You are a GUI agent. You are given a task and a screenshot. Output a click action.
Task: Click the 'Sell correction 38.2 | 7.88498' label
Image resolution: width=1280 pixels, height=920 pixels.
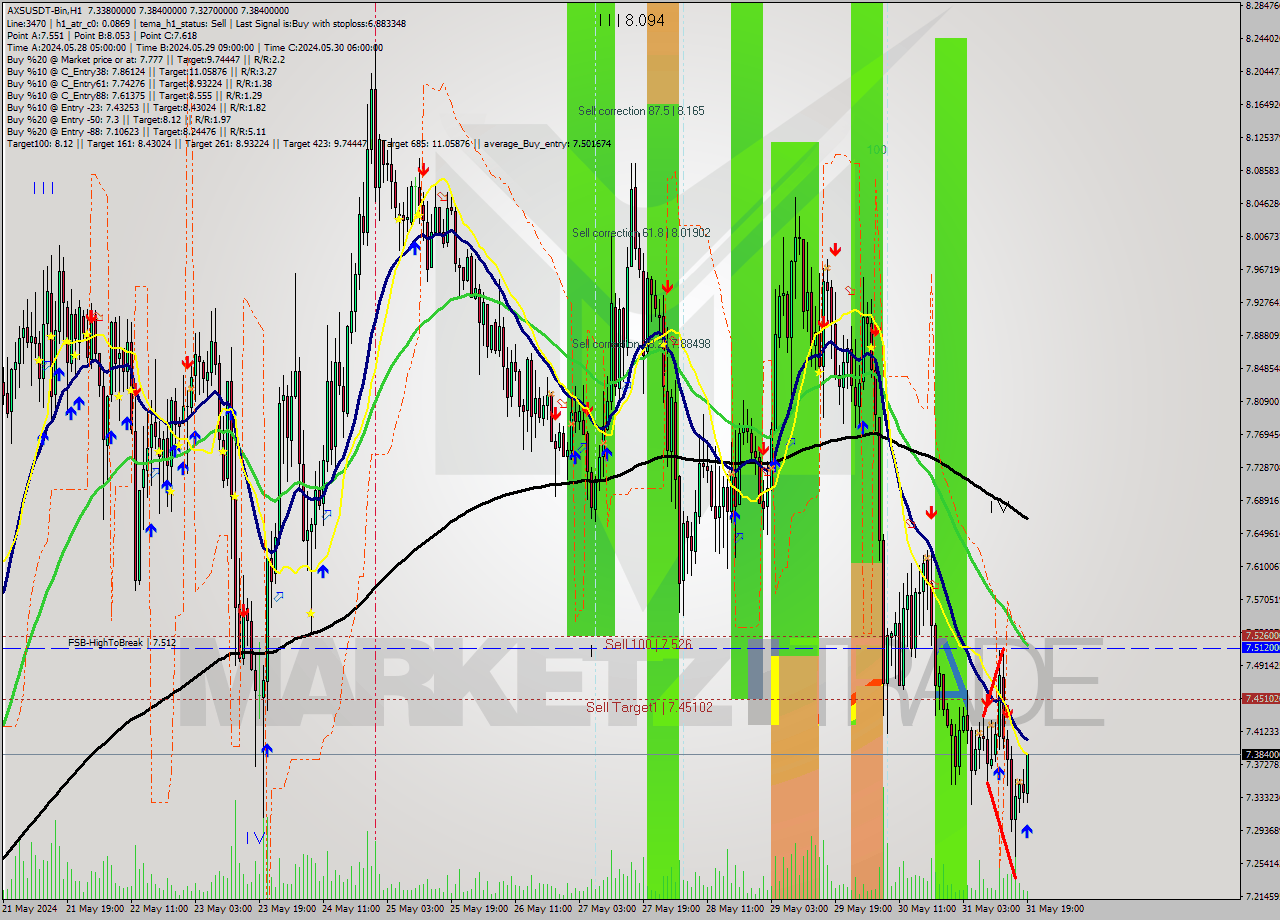[x=641, y=344]
